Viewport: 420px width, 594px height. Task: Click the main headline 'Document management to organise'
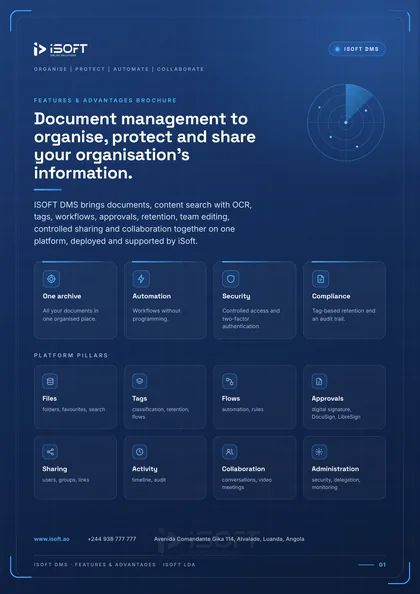(145, 146)
